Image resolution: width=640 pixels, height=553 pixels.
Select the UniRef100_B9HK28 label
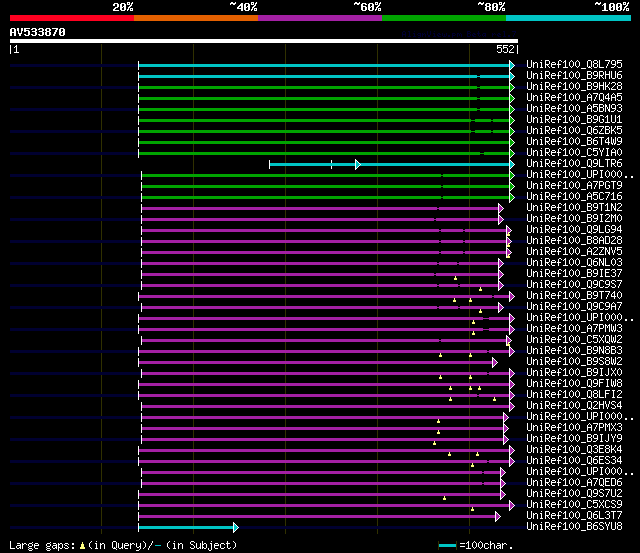[x=574, y=87]
